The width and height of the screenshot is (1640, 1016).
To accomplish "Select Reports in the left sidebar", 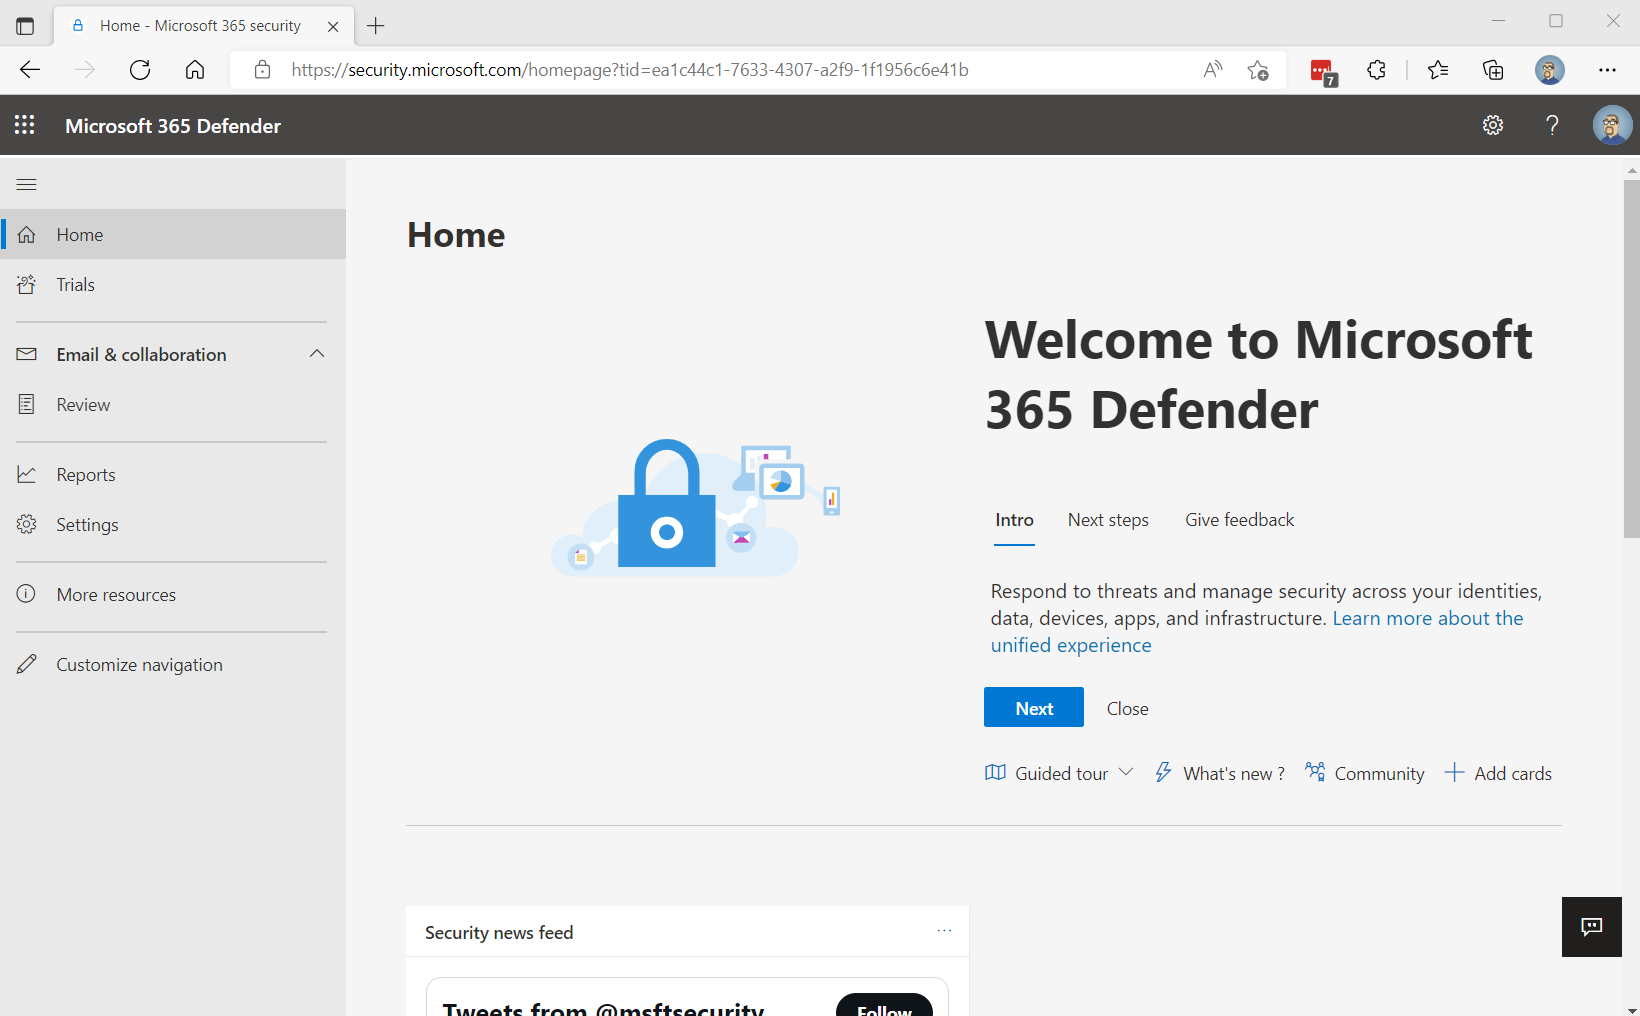I will point(85,474).
